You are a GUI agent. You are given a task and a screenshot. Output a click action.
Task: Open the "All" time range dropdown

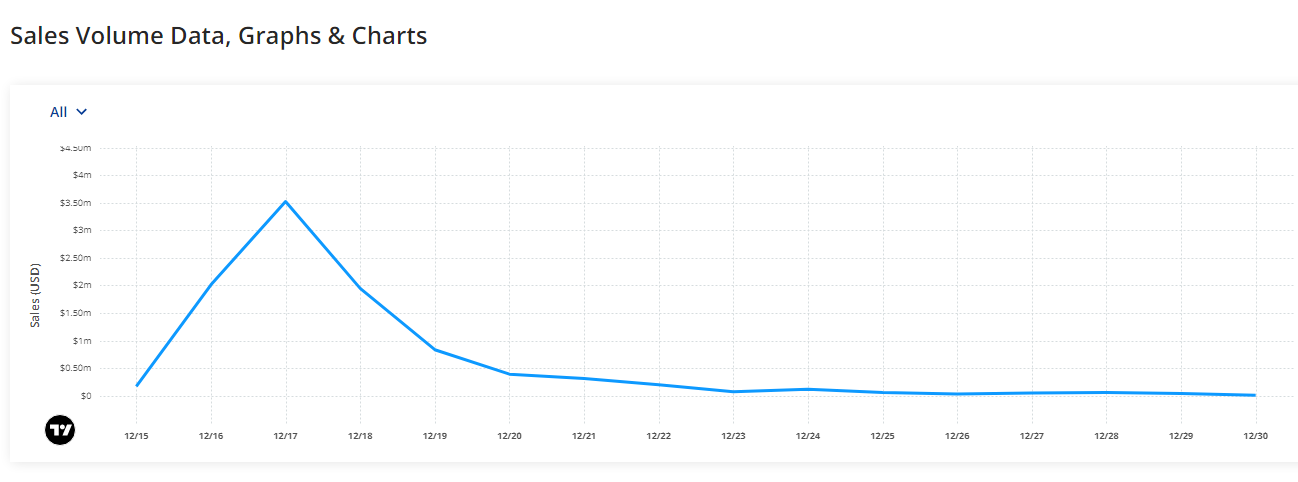[68, 112]
